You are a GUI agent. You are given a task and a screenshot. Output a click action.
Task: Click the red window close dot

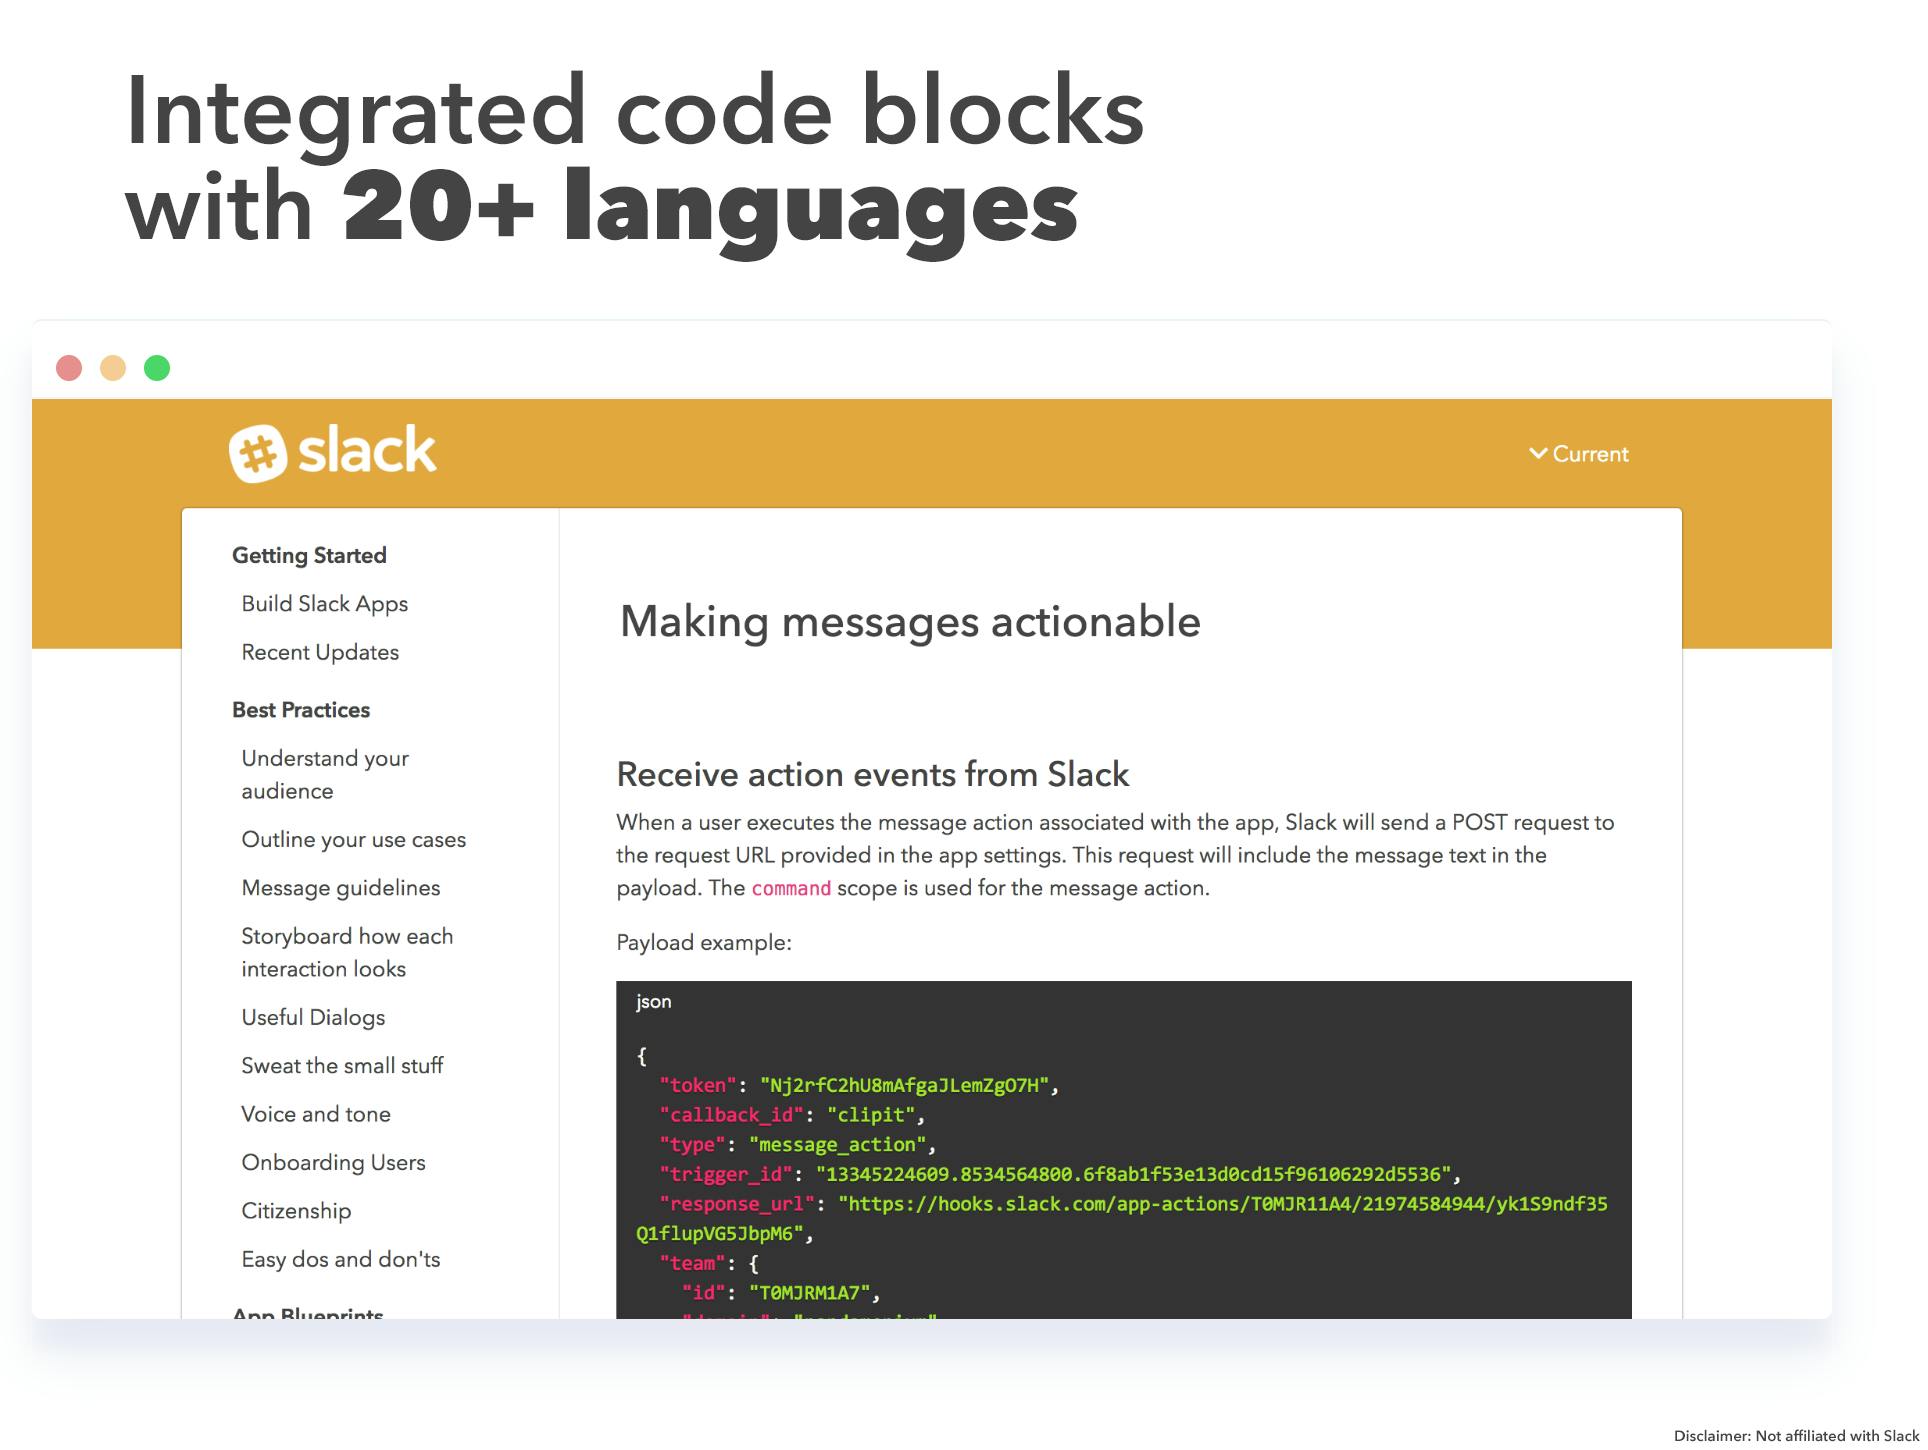tap(69, 368)
